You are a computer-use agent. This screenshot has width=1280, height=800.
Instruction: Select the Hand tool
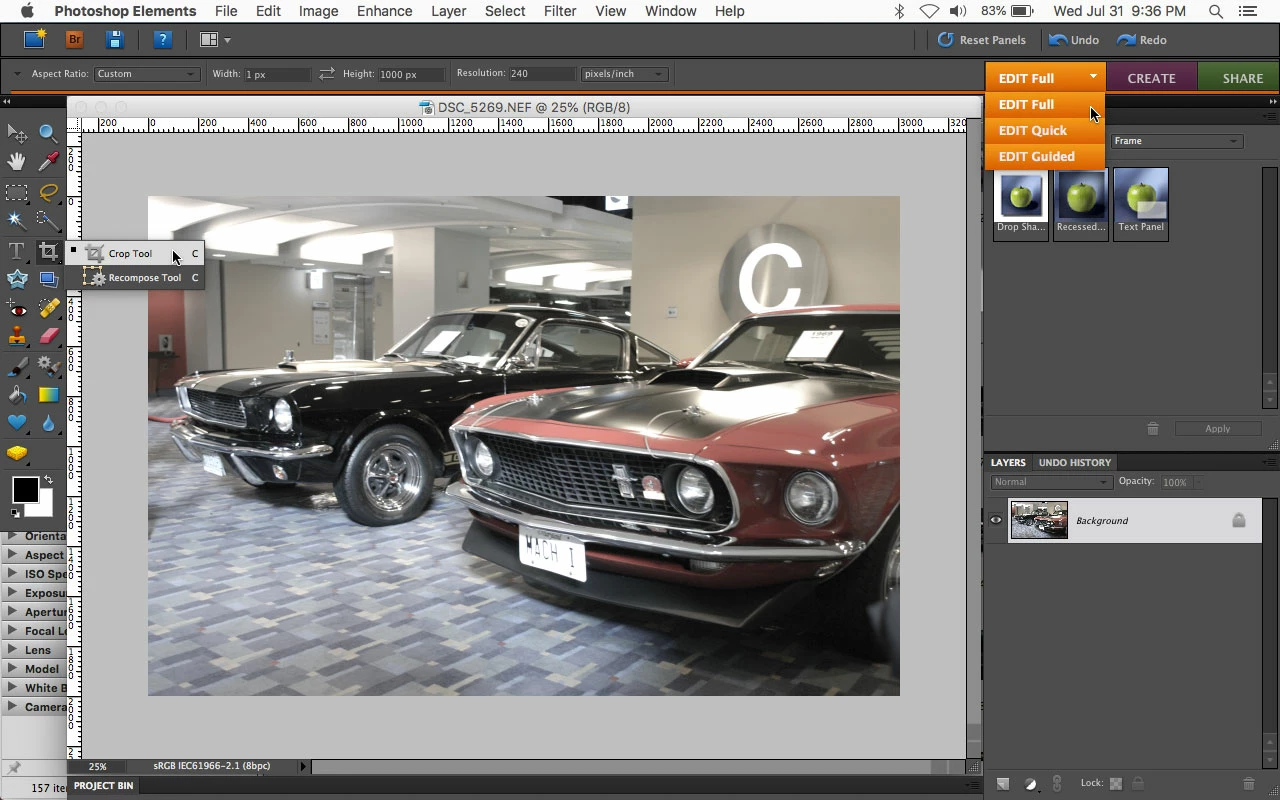click(x=17, y=162)
